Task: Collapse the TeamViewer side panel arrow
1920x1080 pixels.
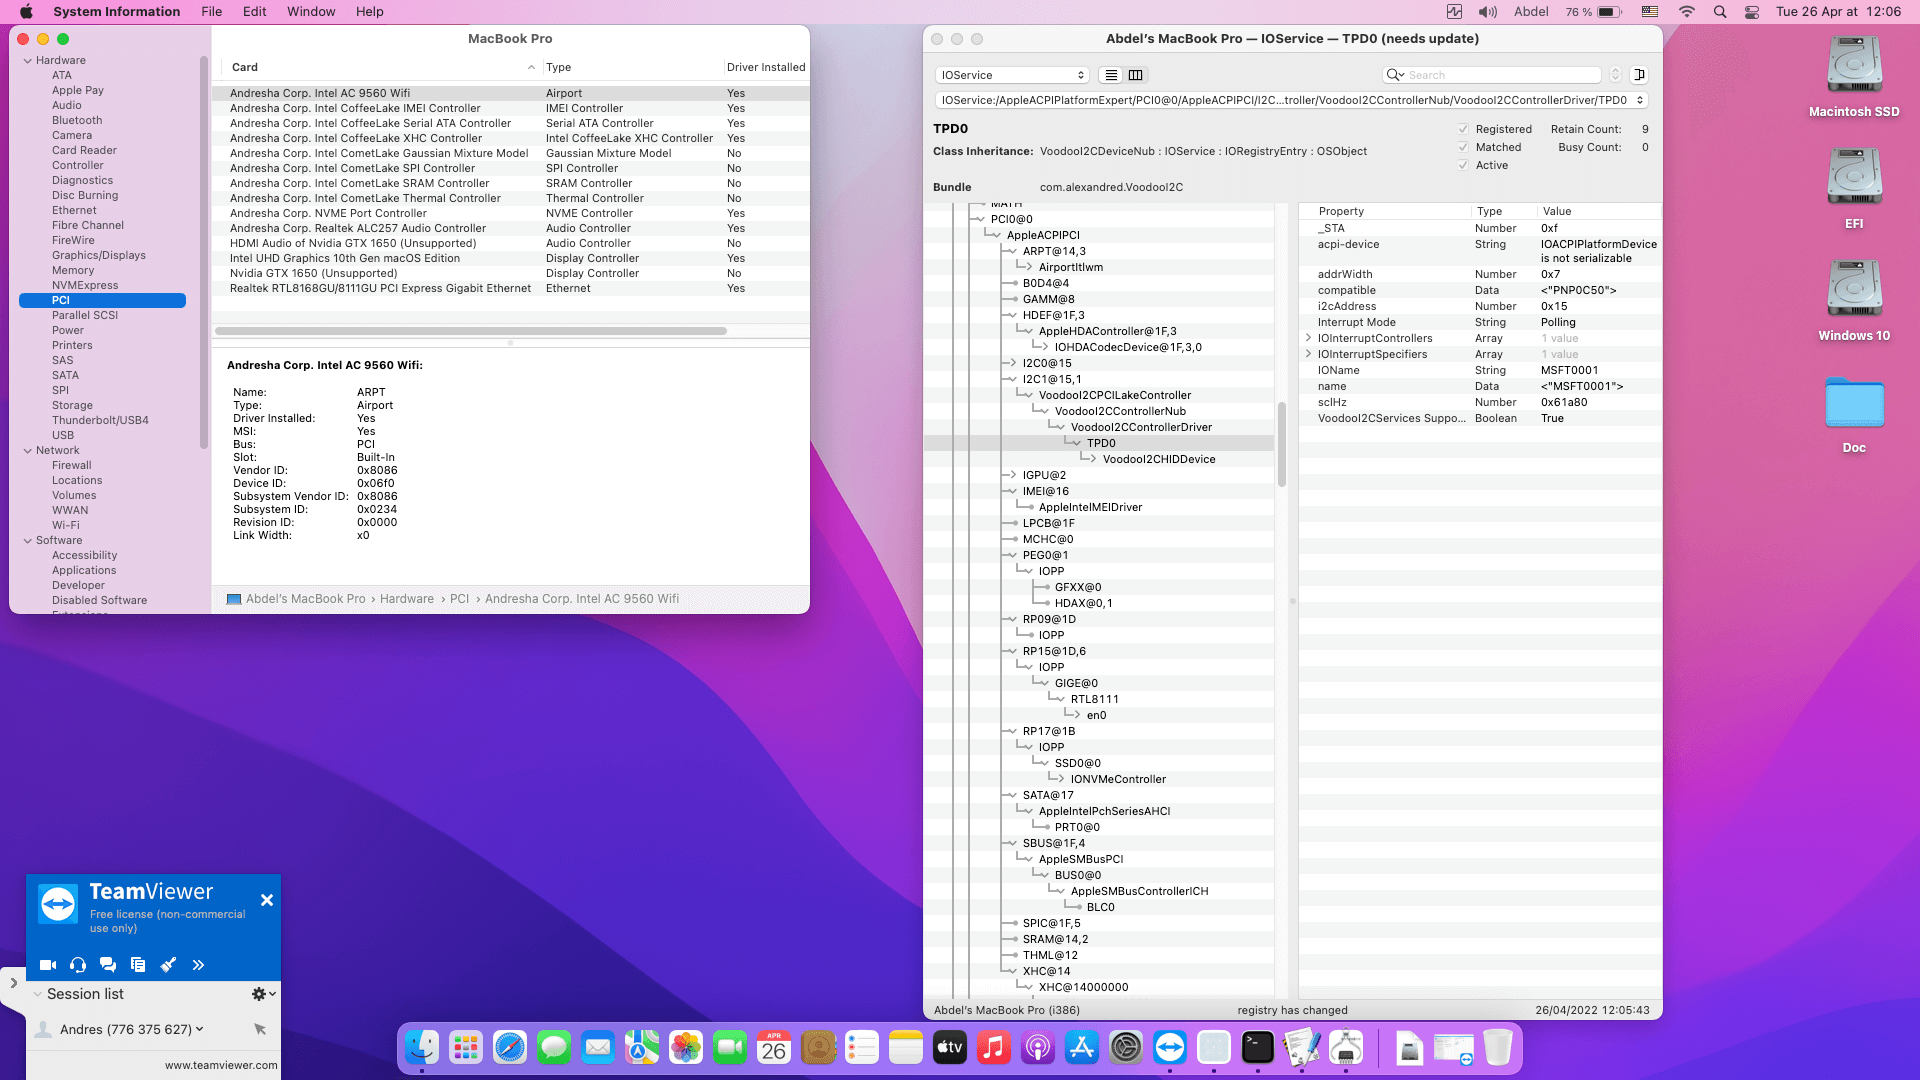Action: (13, 983)
